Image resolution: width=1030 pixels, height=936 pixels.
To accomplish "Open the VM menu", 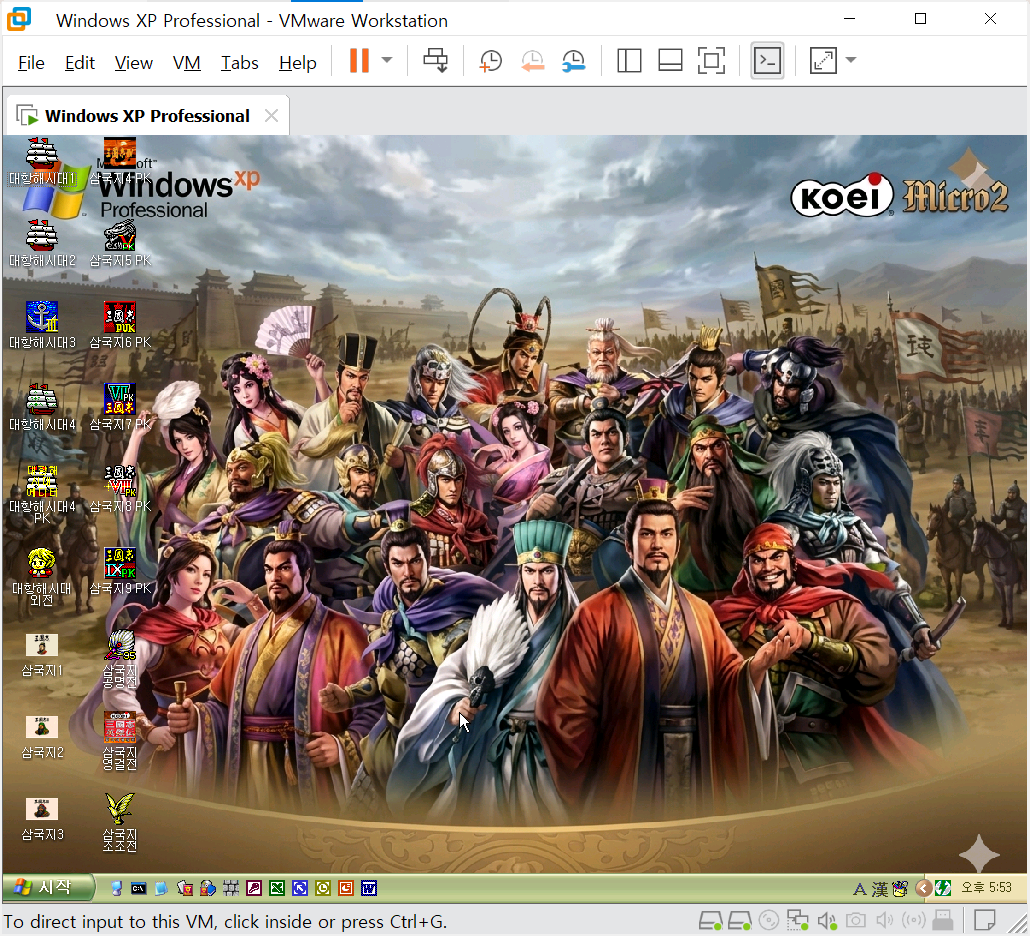I will [186, 63].
